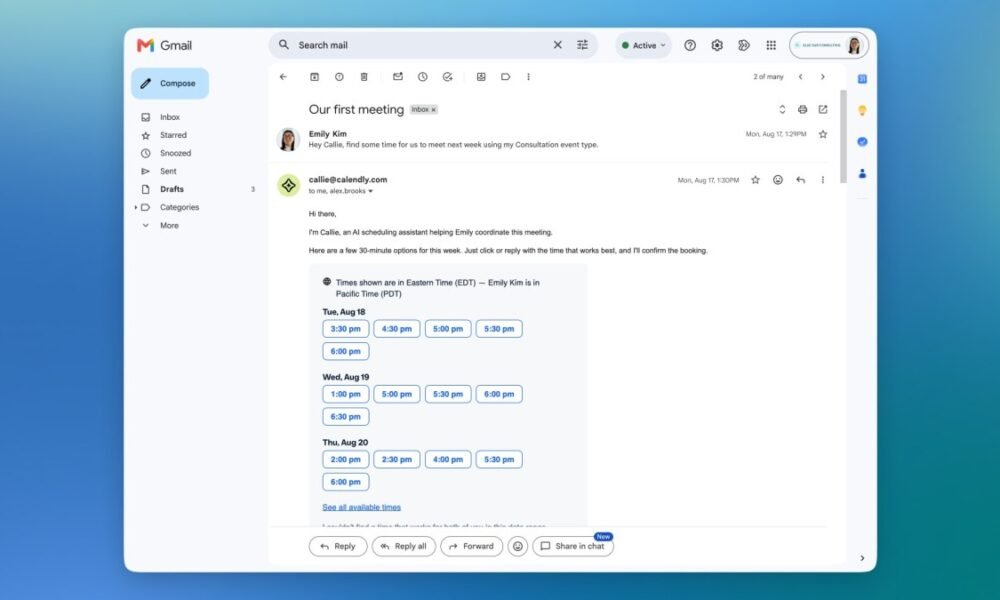The image size is (1000, 600).
Task: Open the account profile avatar
Action: pos(854,45)
